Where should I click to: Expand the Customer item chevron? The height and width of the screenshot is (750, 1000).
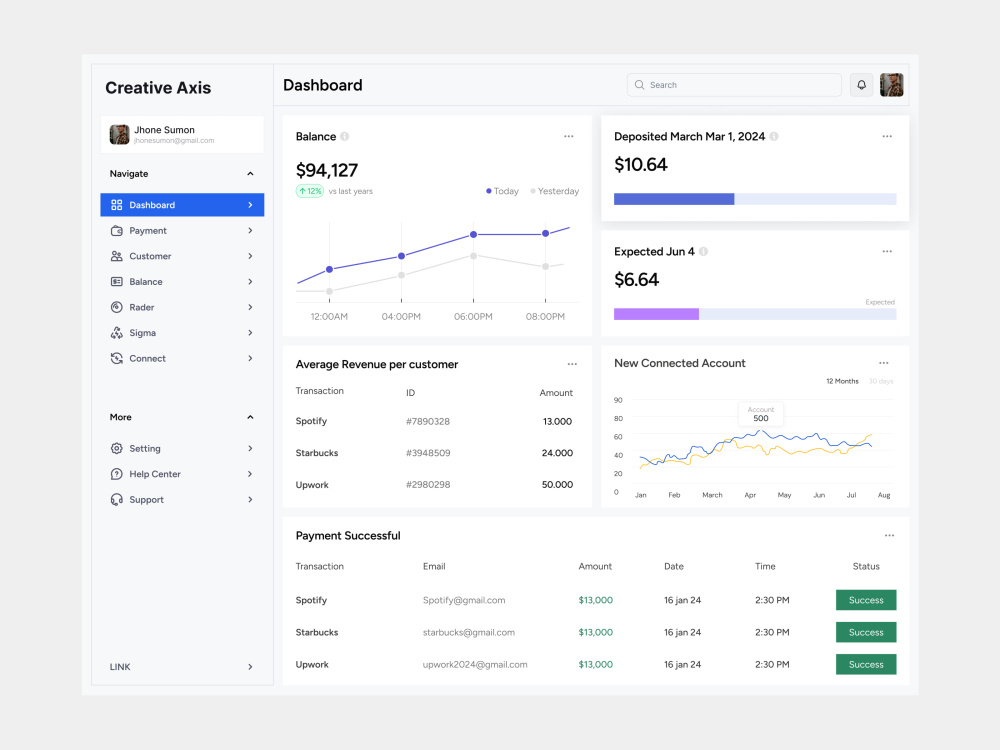251,256
